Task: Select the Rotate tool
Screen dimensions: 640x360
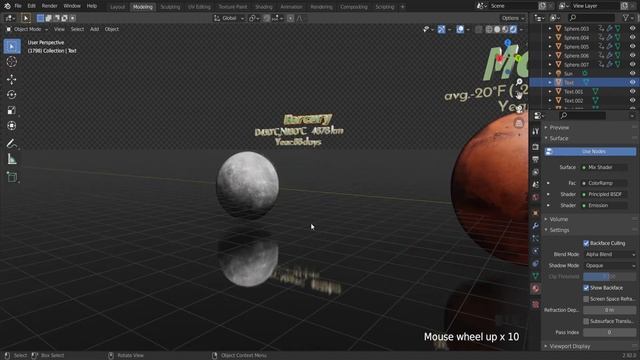Action: [x=12, y=94]
